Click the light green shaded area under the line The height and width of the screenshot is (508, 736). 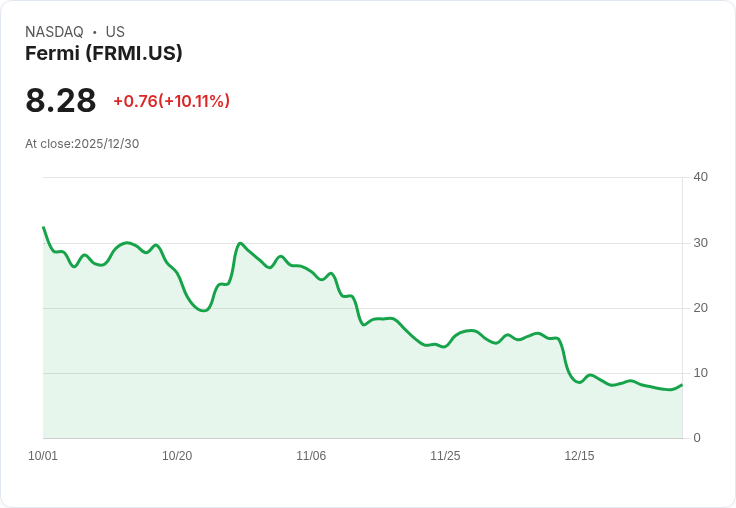click(x=300, y=380)
